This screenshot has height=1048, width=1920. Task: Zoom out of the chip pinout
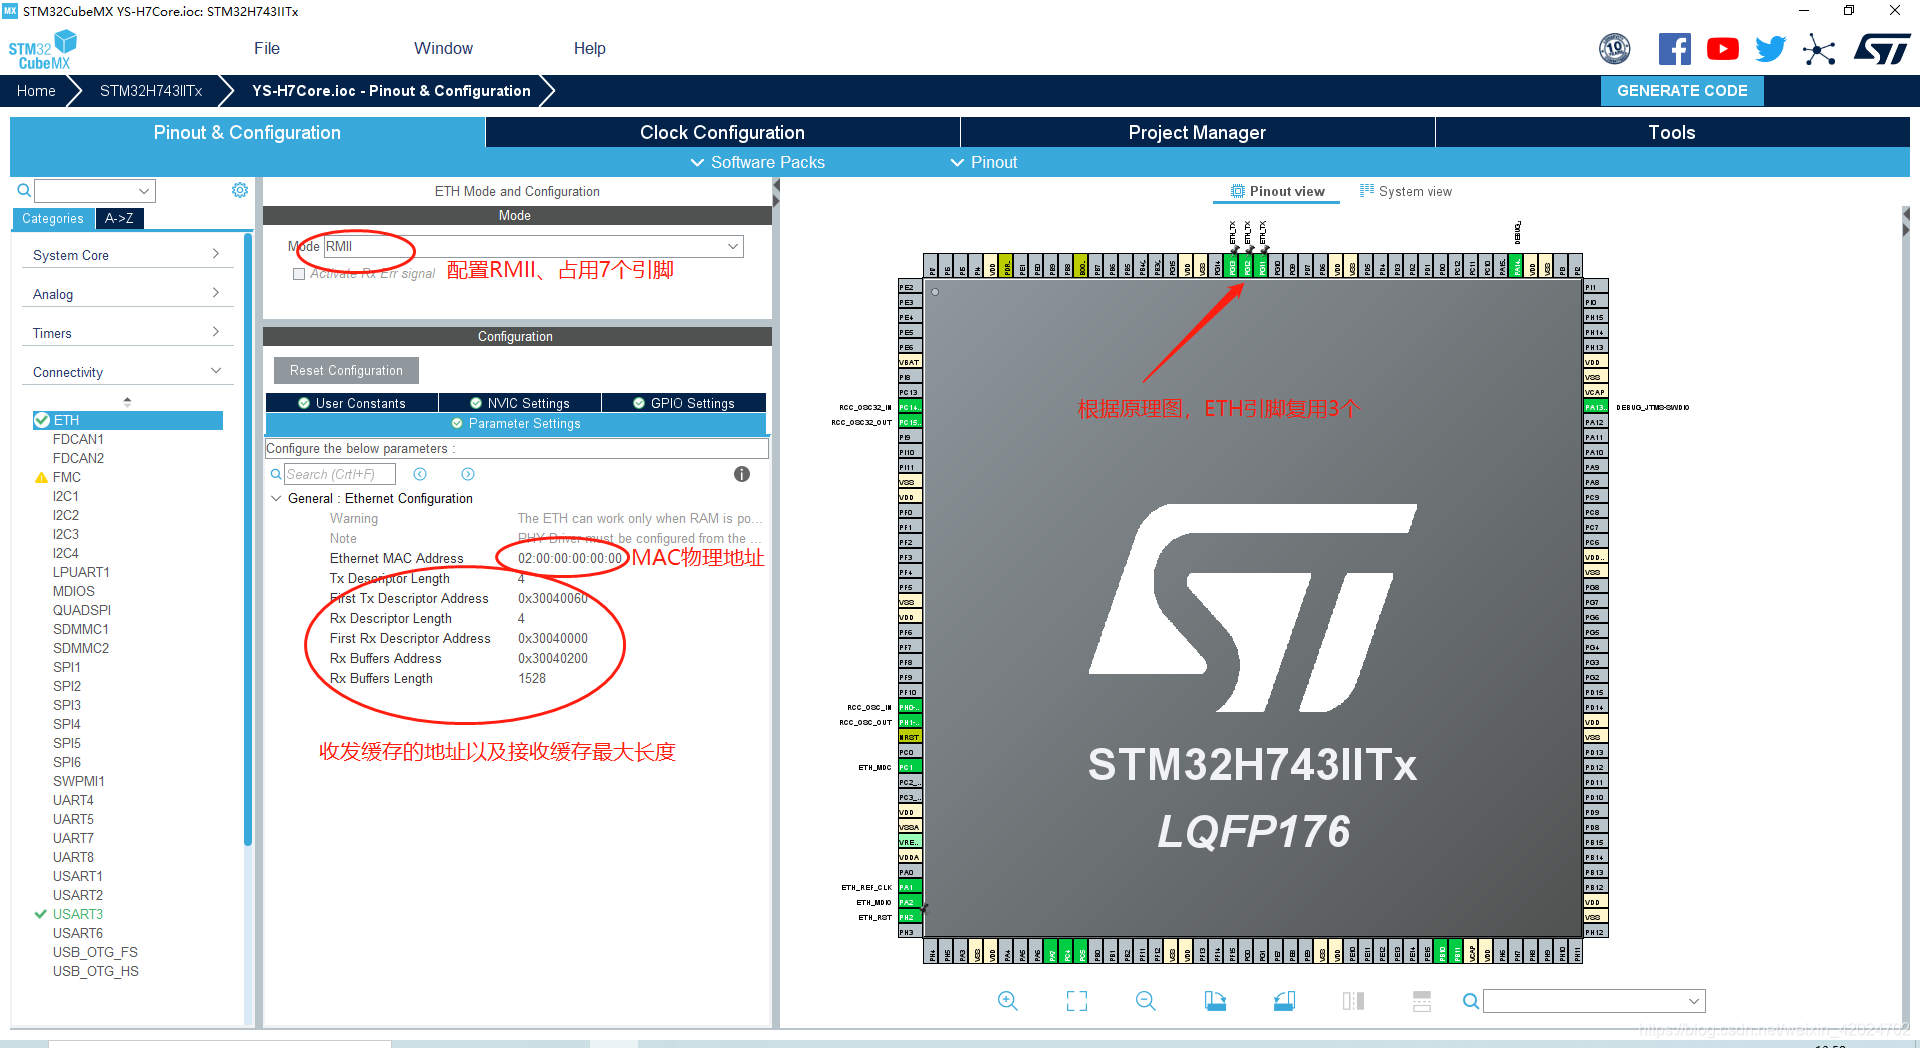[1146, 1001]
